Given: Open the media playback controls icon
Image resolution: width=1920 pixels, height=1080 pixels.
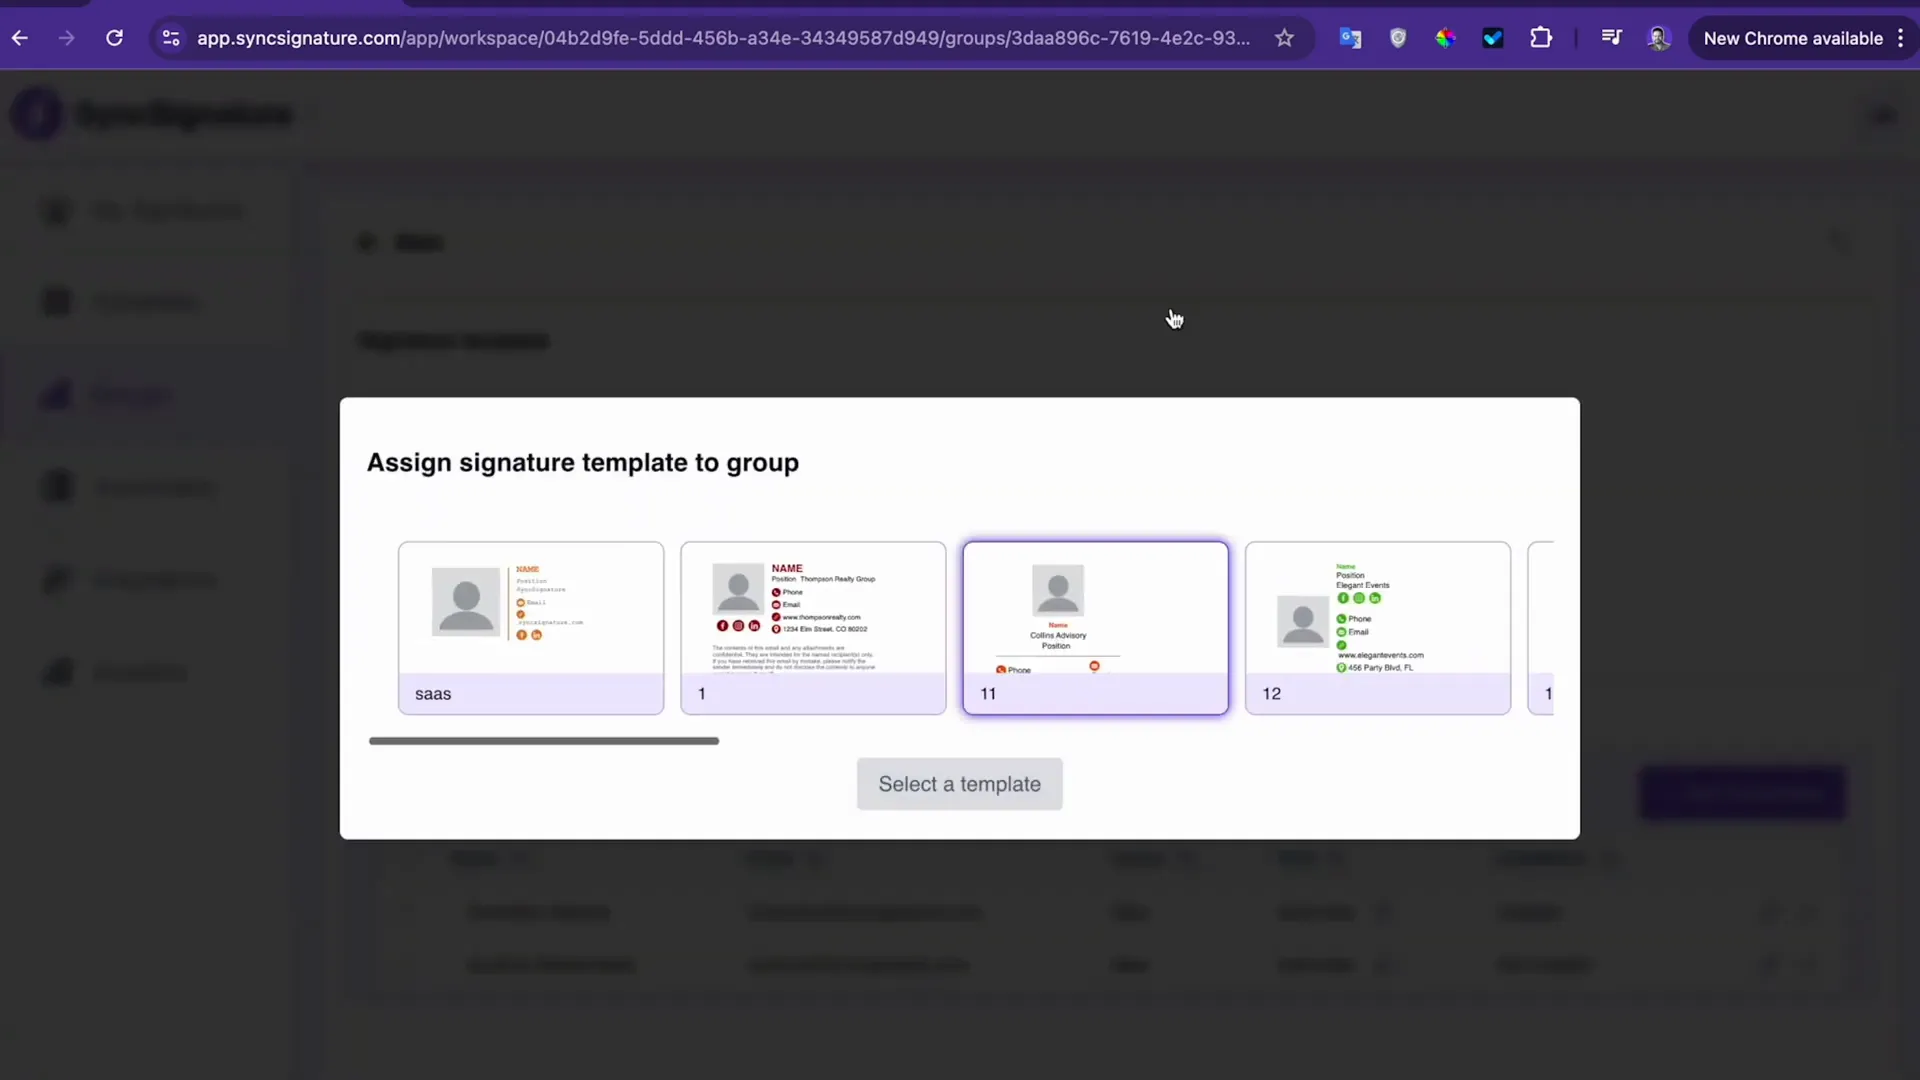Looking at the screenshot, I should tap(1611, 38).
